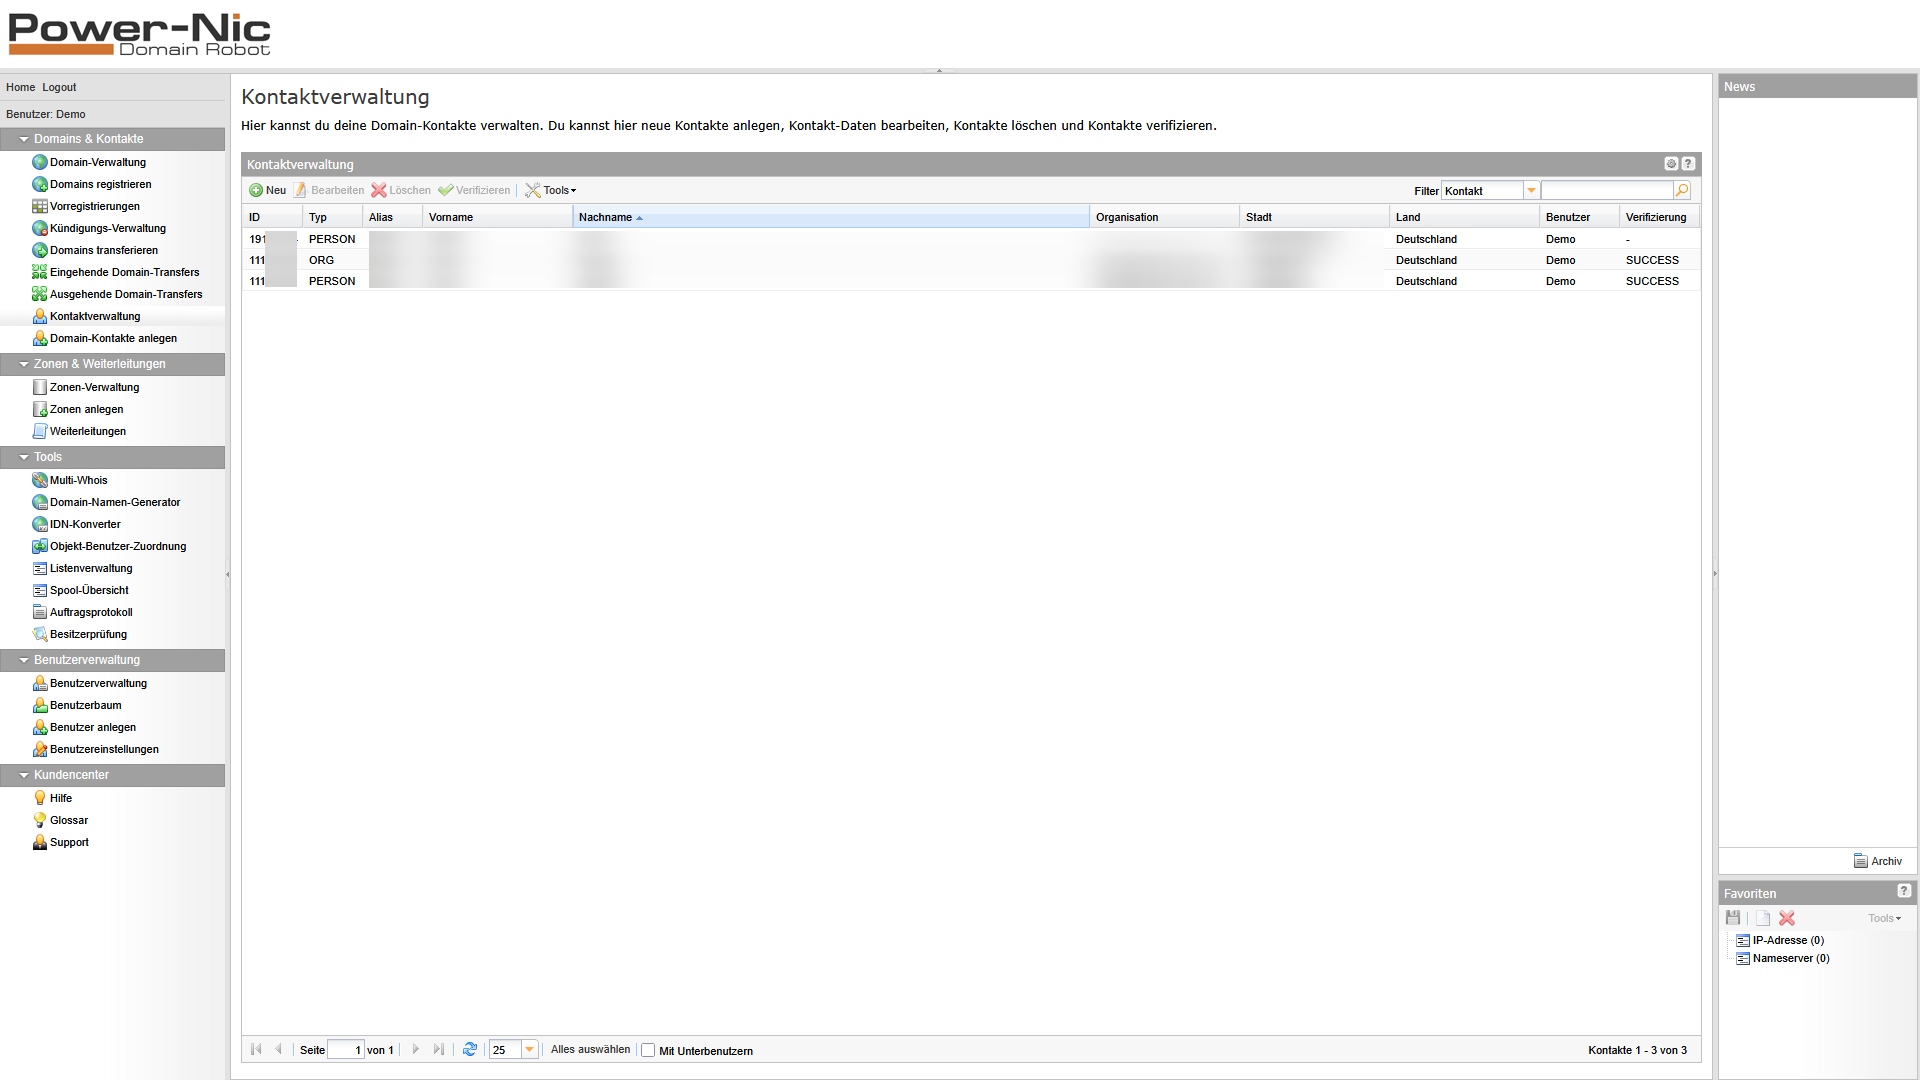Sort by the Nachname column header
This screenshot has width=1920, height=1080.
[605, 217]
